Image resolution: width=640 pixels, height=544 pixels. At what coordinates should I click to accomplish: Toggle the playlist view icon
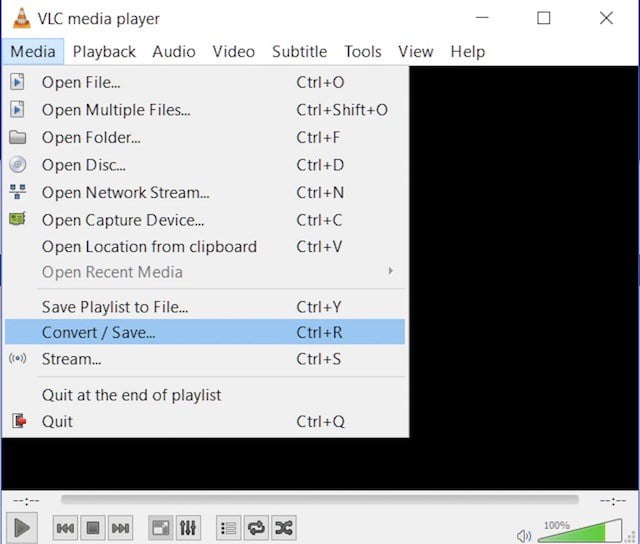click(228, 528)
